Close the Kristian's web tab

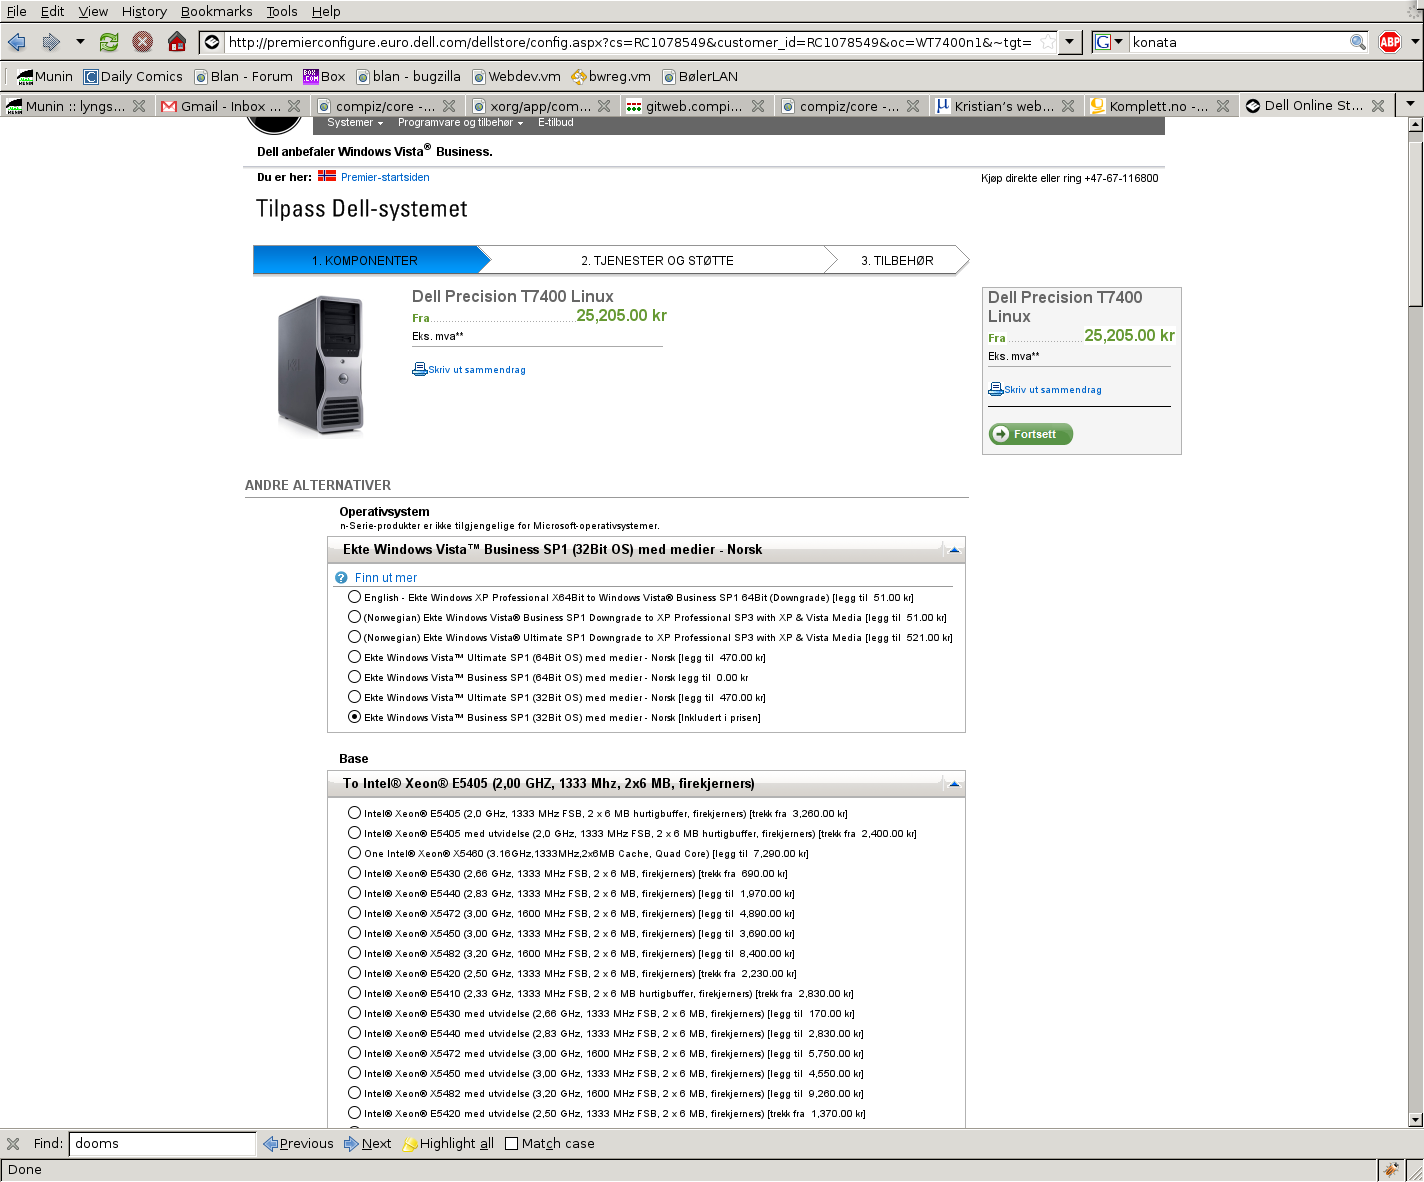(1068, 106)
